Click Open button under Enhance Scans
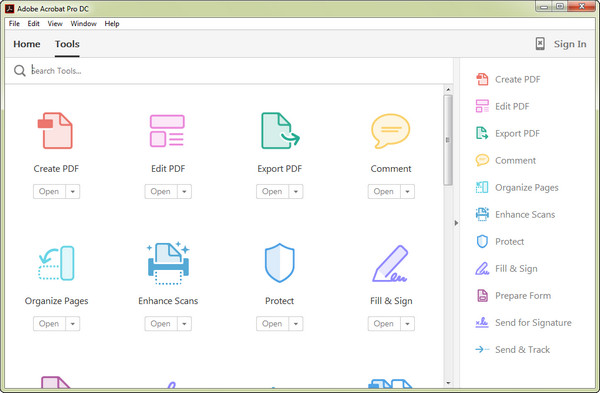600x393 pixels. pyautogui.click(x=161, y=324)
